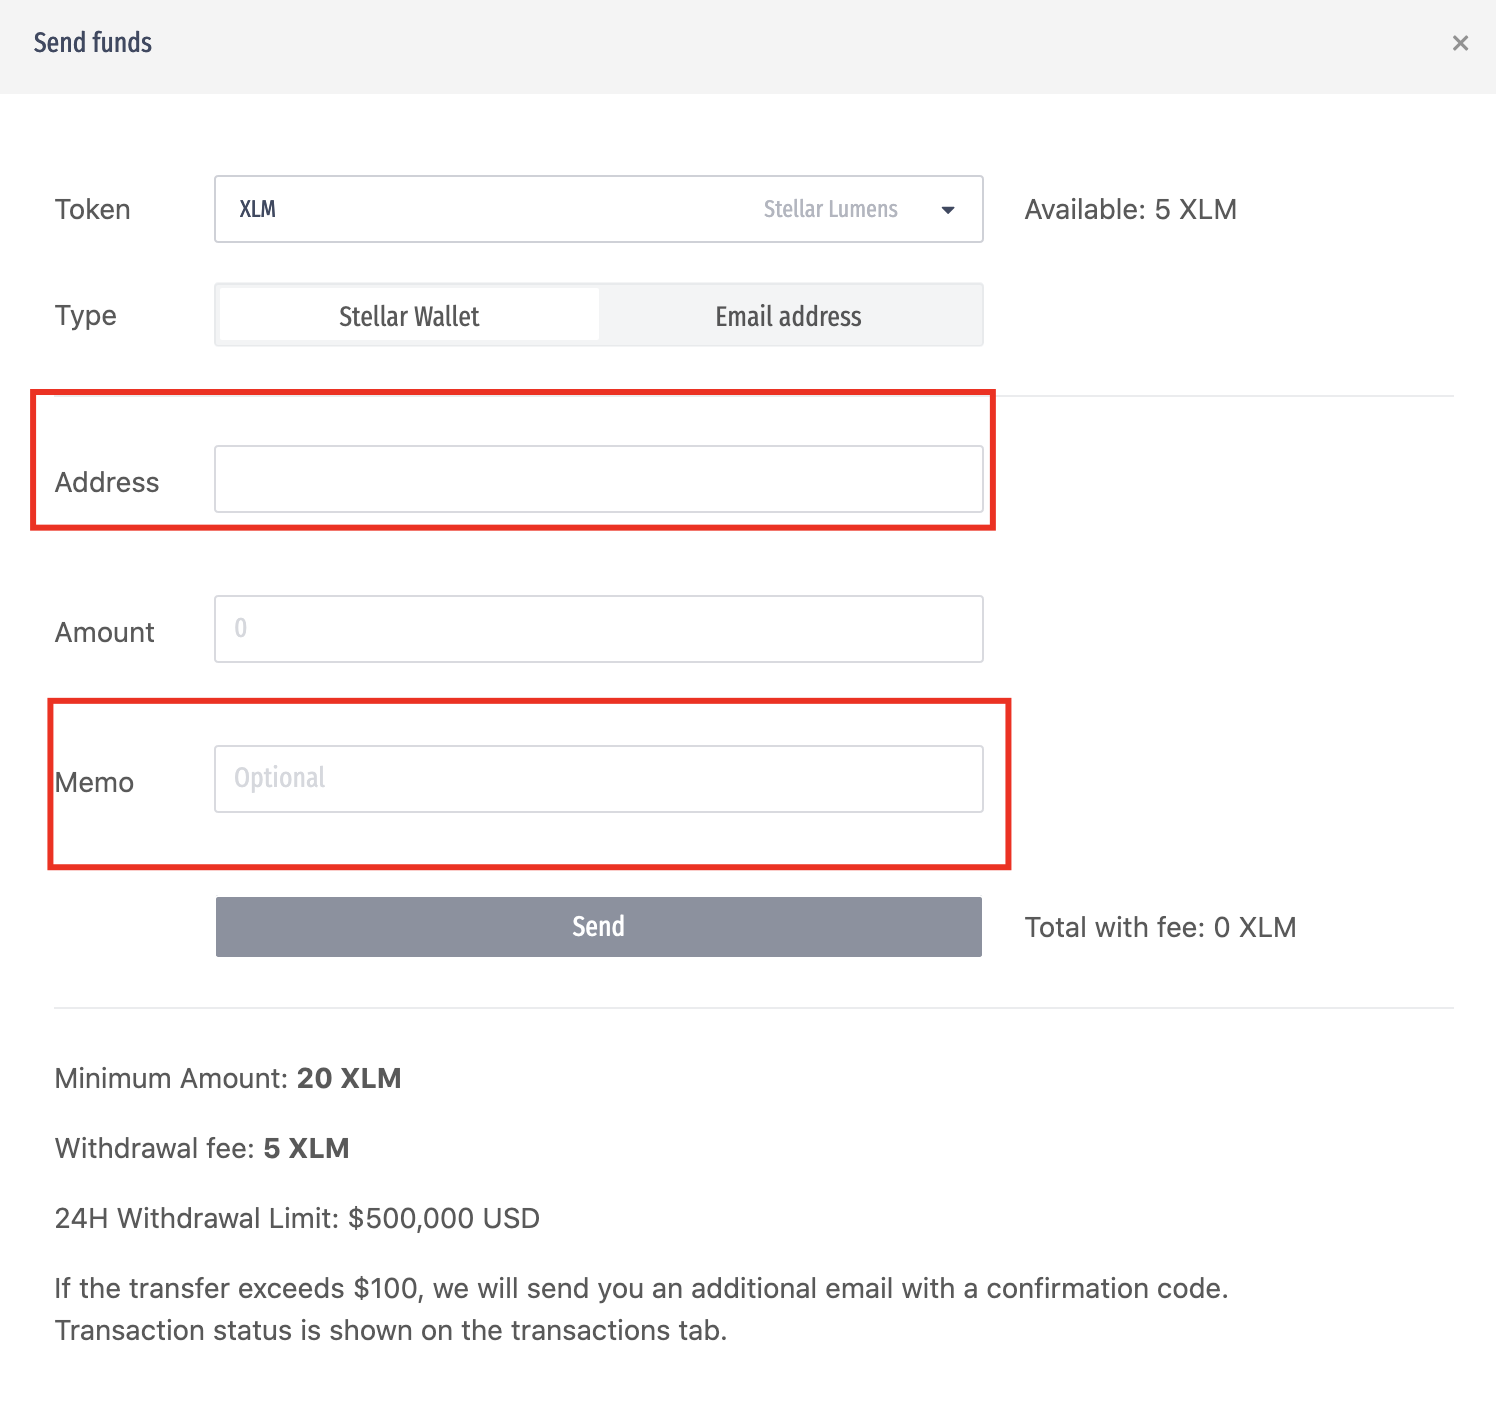Click the Address field label
The width and height of the screenshot is (1496, 1408).
pyautogui.click(x=107, y=483)
